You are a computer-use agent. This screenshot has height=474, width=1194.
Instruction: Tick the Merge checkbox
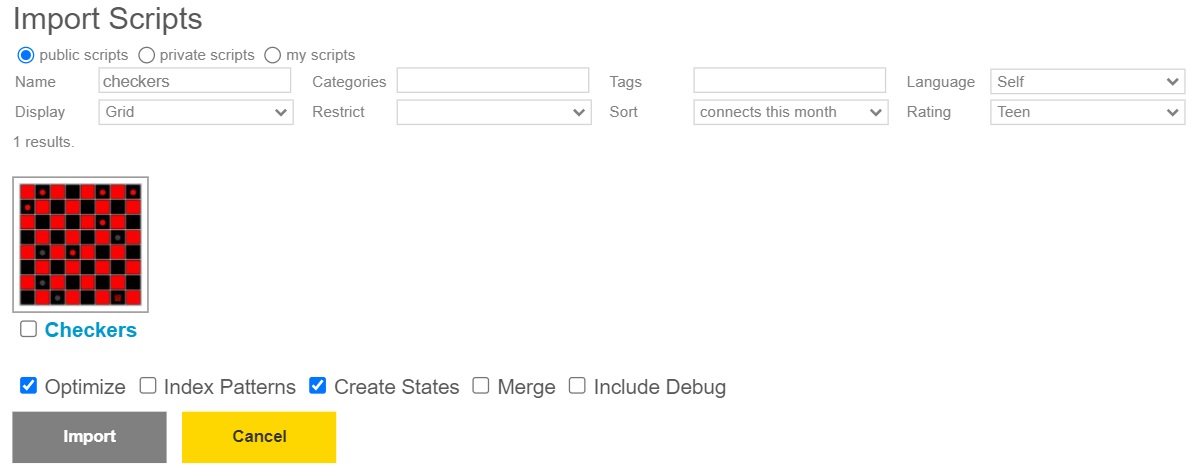click(480, 386)
